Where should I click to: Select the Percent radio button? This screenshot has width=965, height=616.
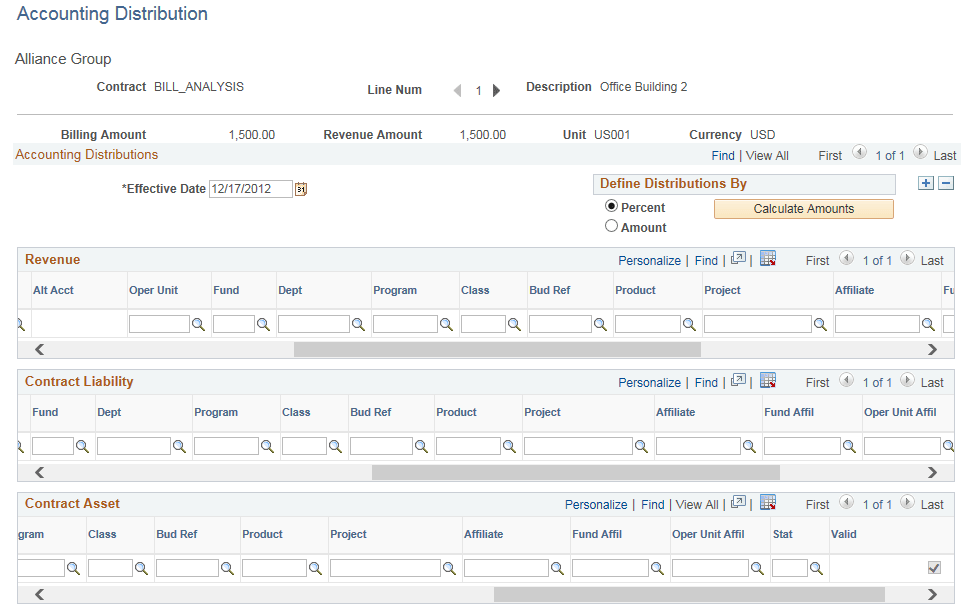[x=611, y=207]
